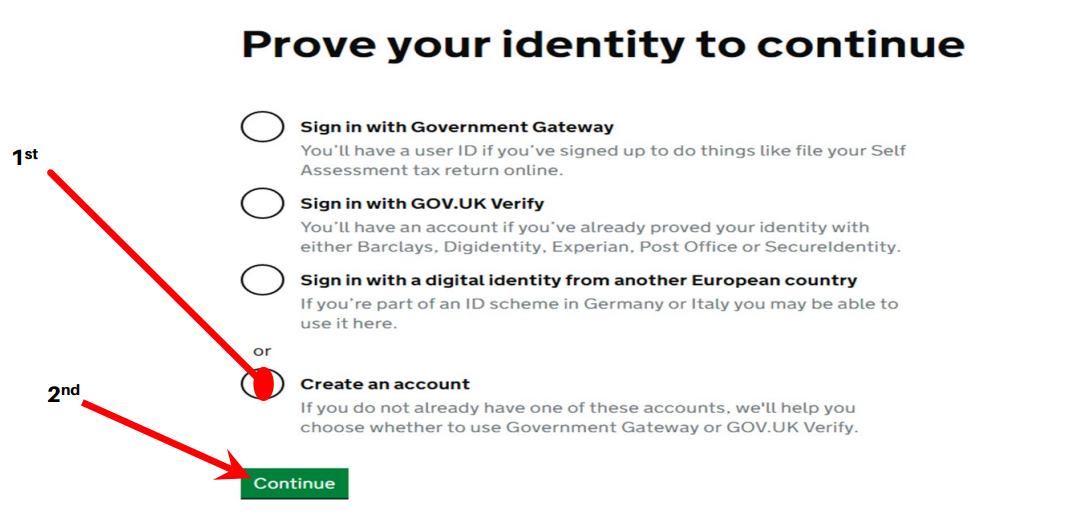Click the '1st' annotation label

(24, 157)
